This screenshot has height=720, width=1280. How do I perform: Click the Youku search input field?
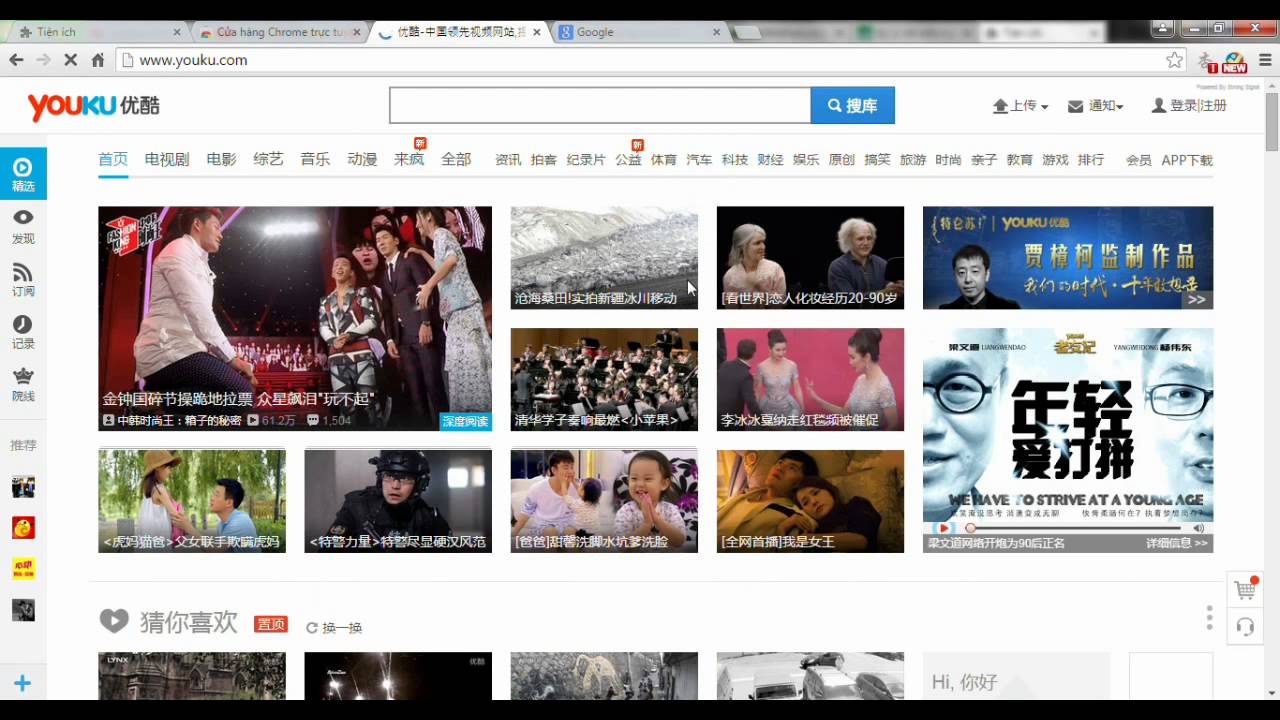point(600,106)
